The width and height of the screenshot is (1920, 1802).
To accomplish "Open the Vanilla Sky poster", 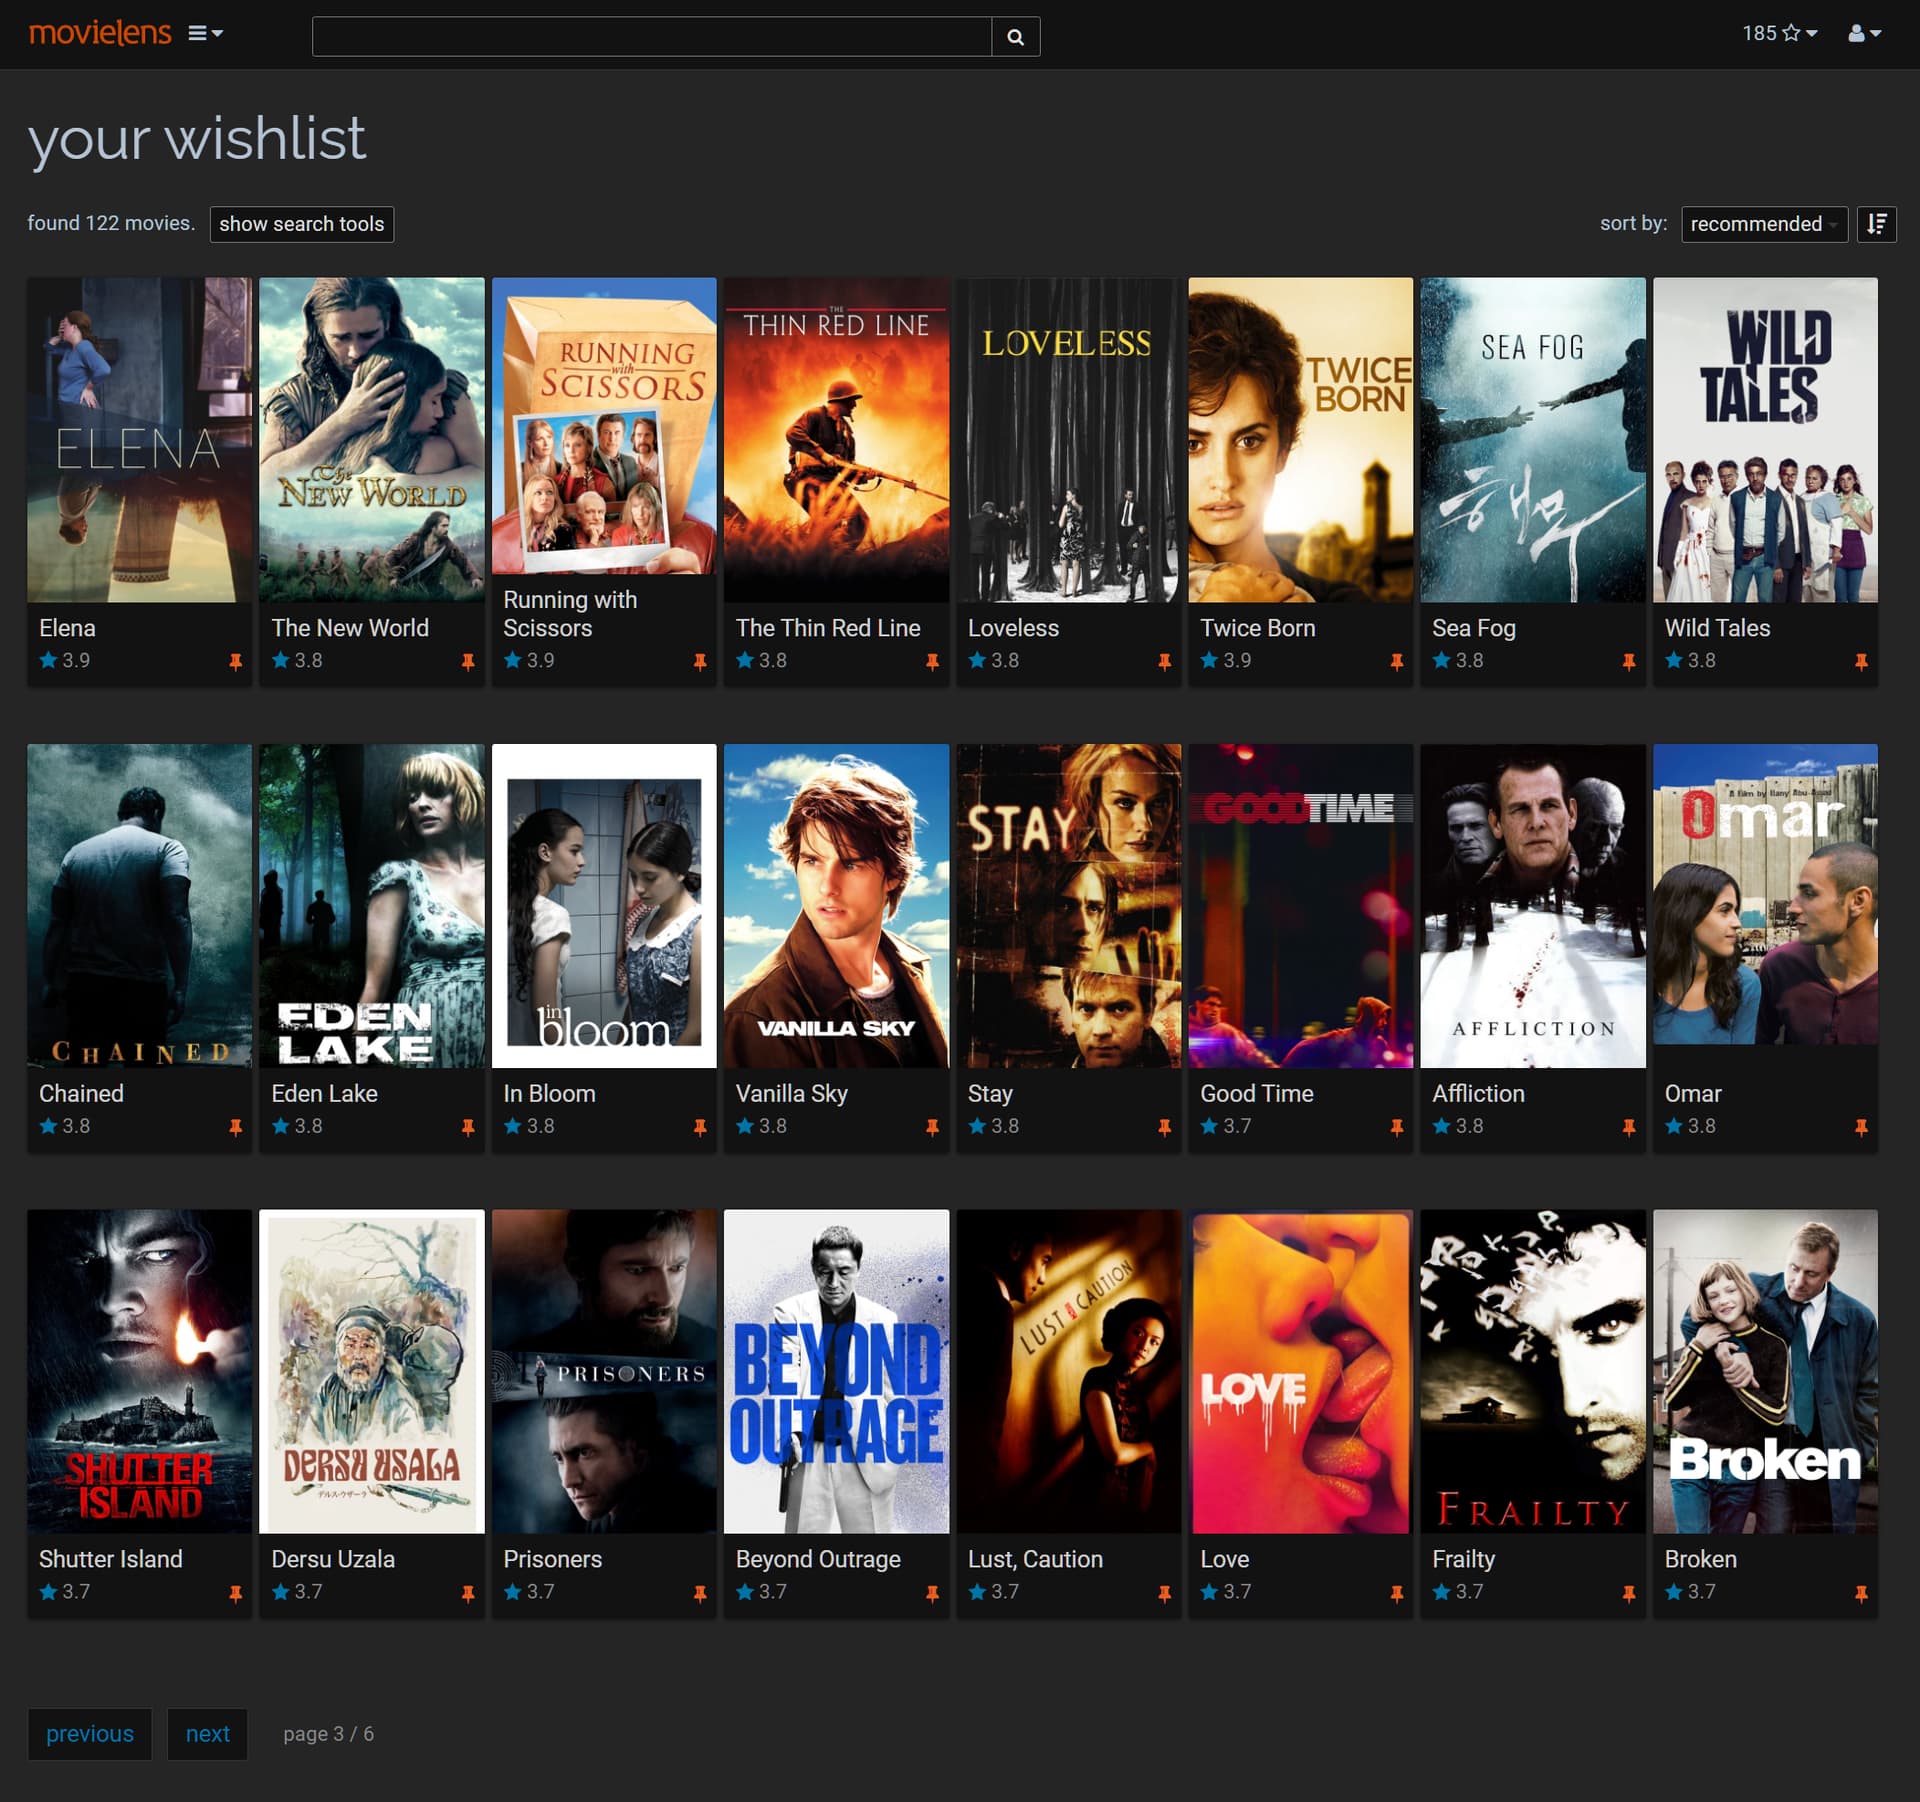I will 836,906.
